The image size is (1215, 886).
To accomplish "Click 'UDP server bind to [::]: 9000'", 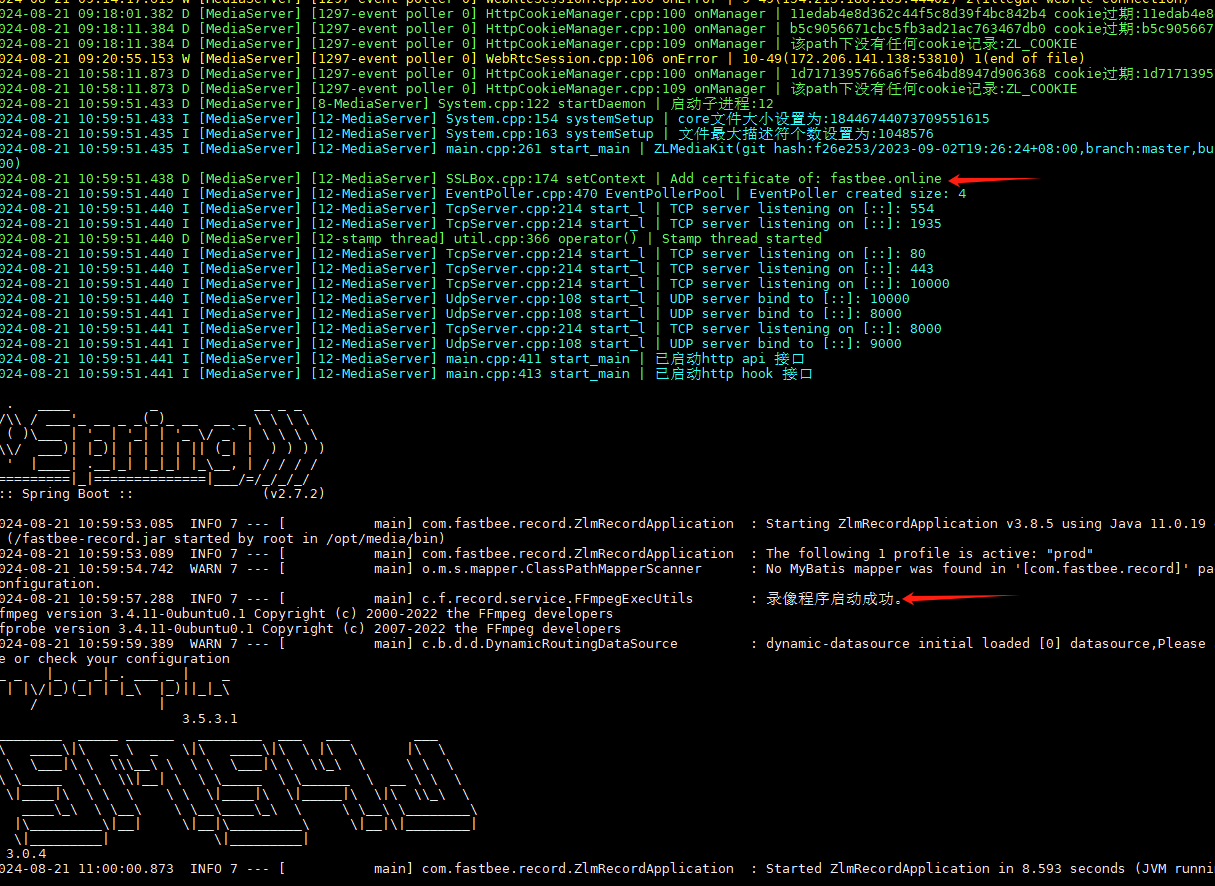I will coord(786,344).
